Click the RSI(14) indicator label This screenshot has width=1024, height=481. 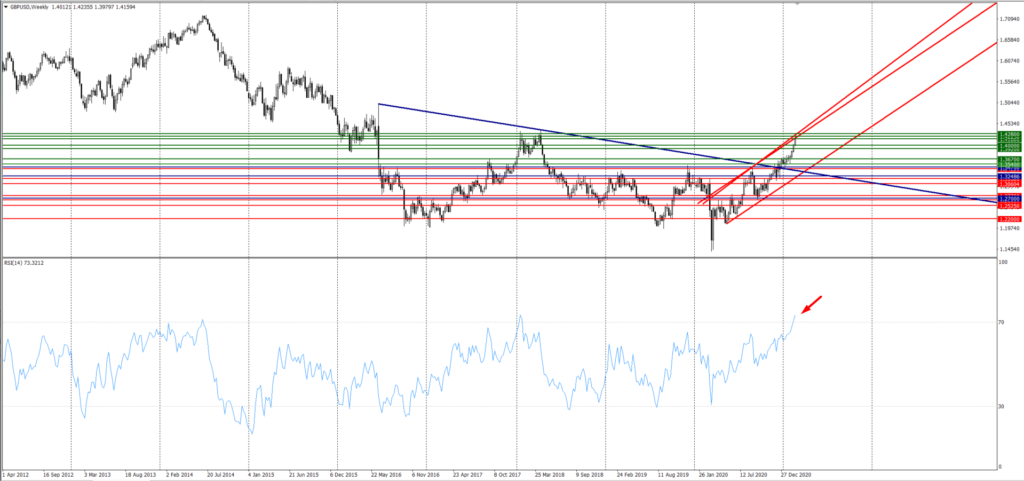(20, 263)
